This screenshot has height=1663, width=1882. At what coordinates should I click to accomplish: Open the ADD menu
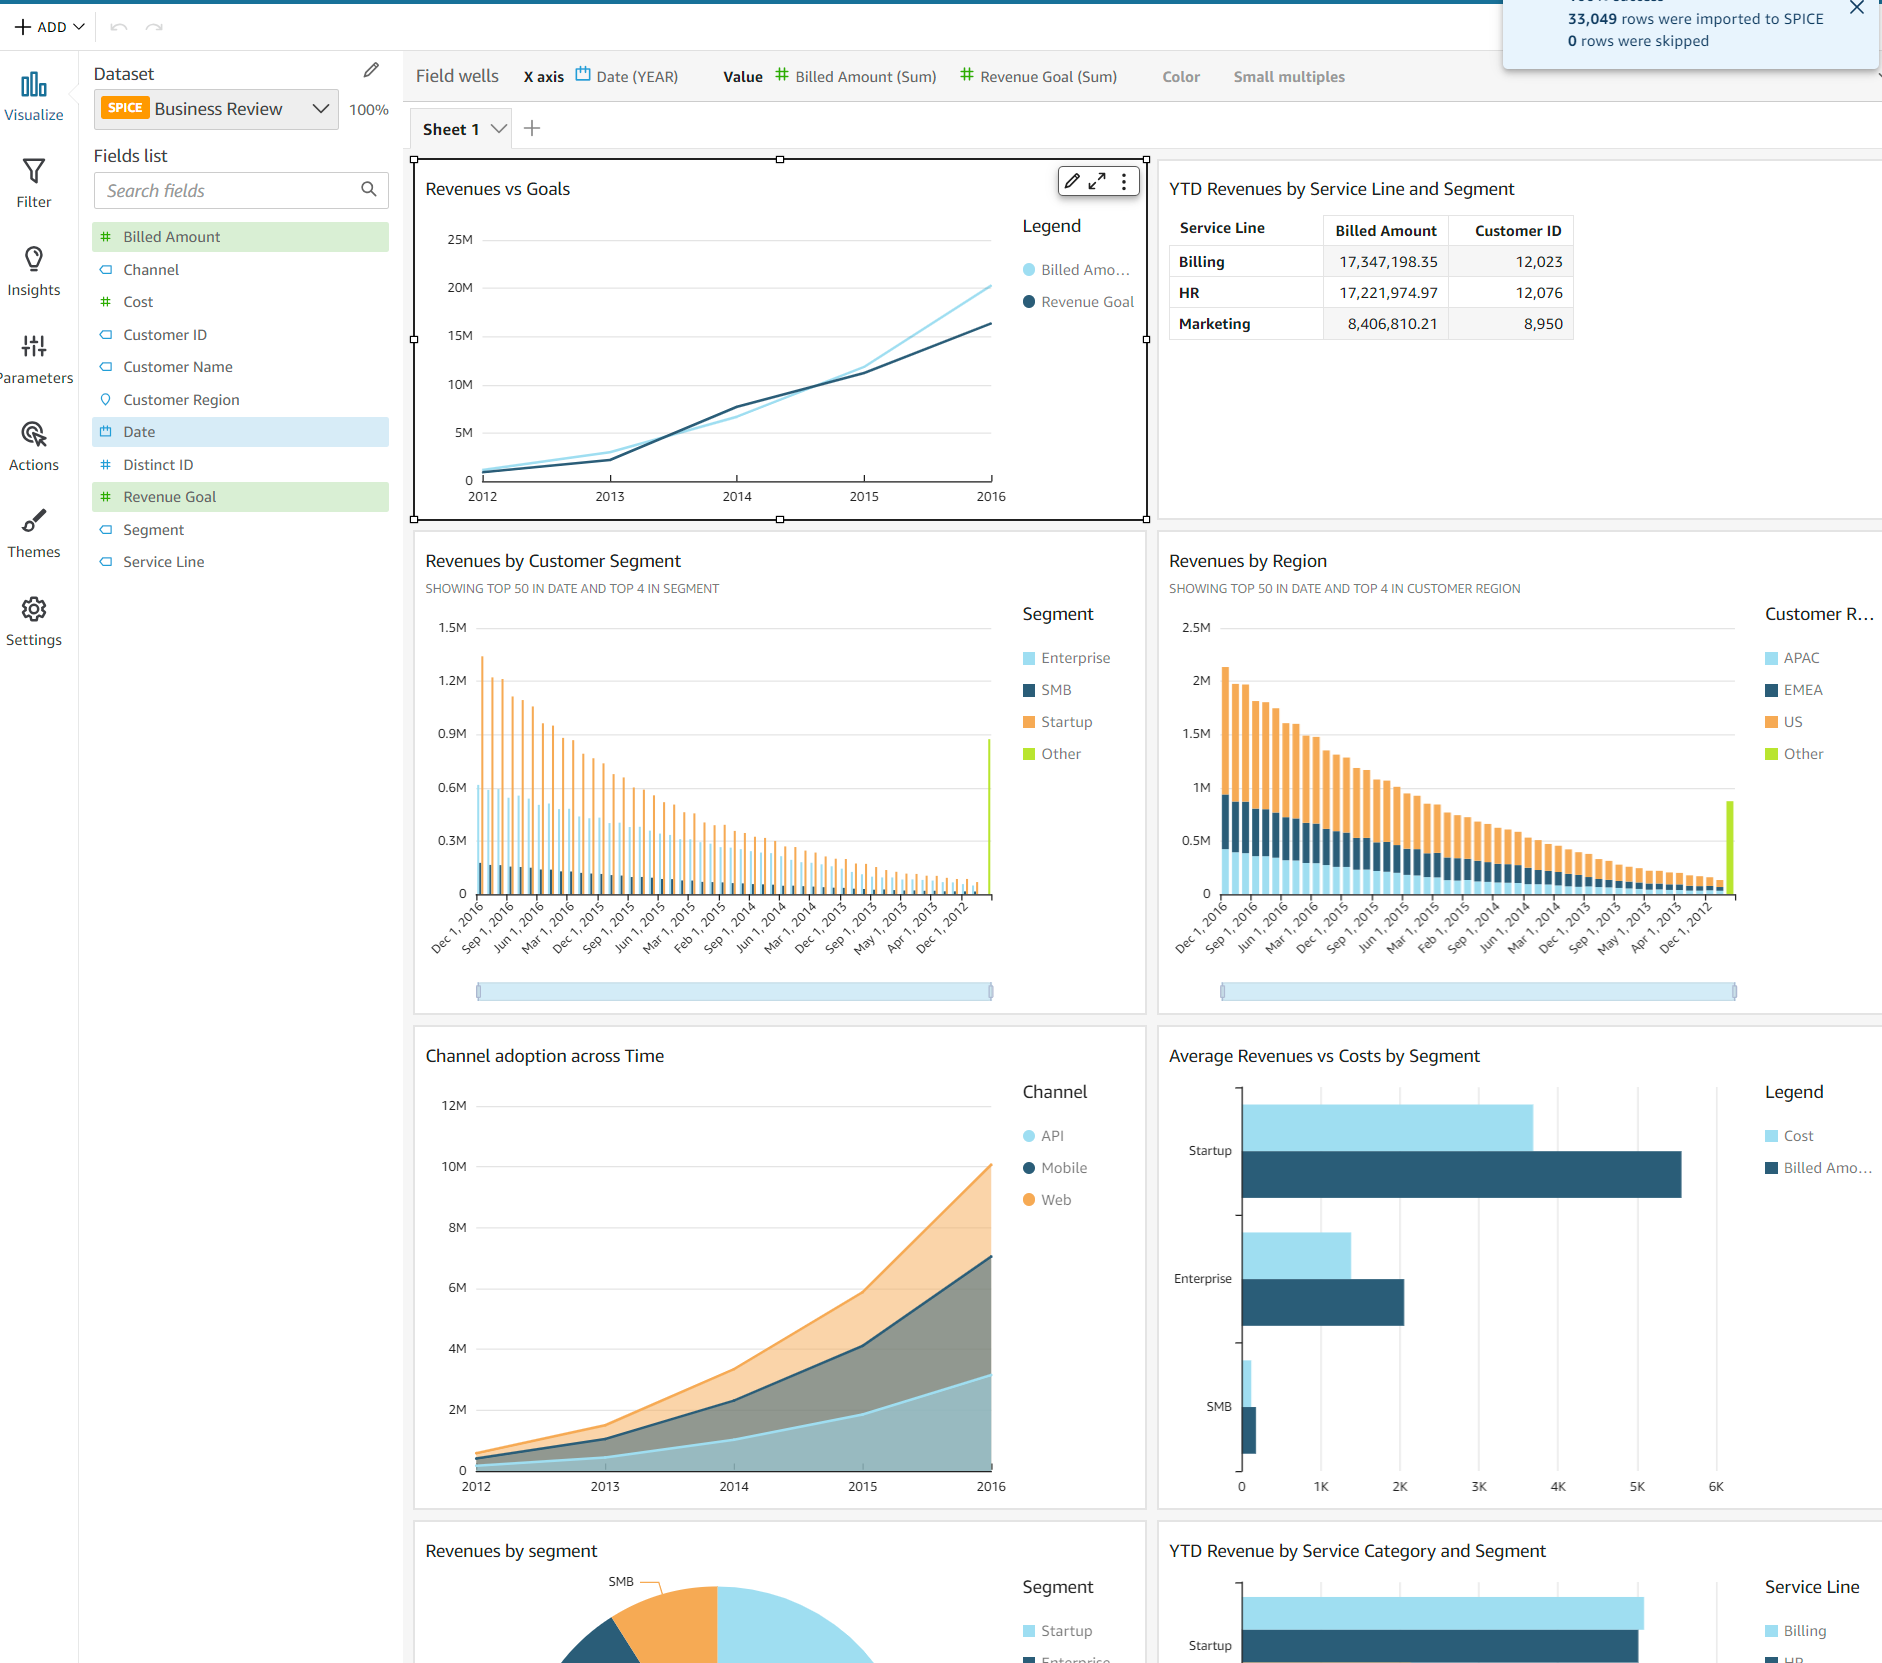[50, 27]
